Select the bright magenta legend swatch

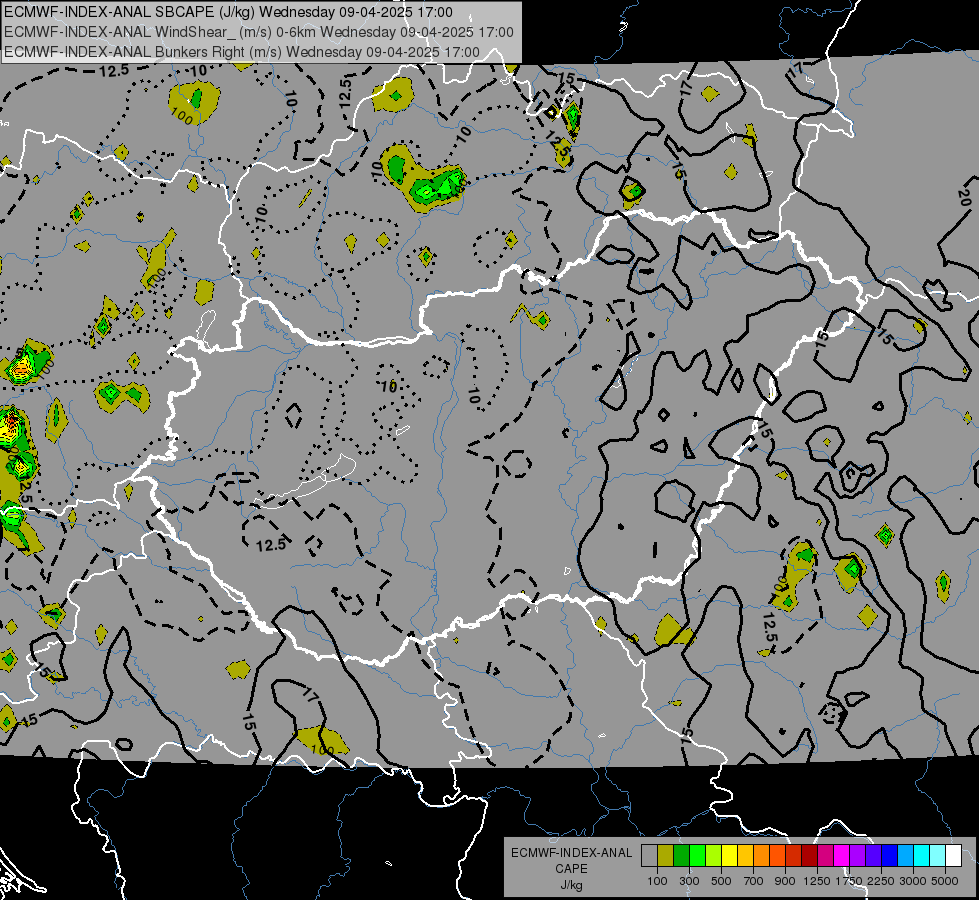tap(842, 856)
